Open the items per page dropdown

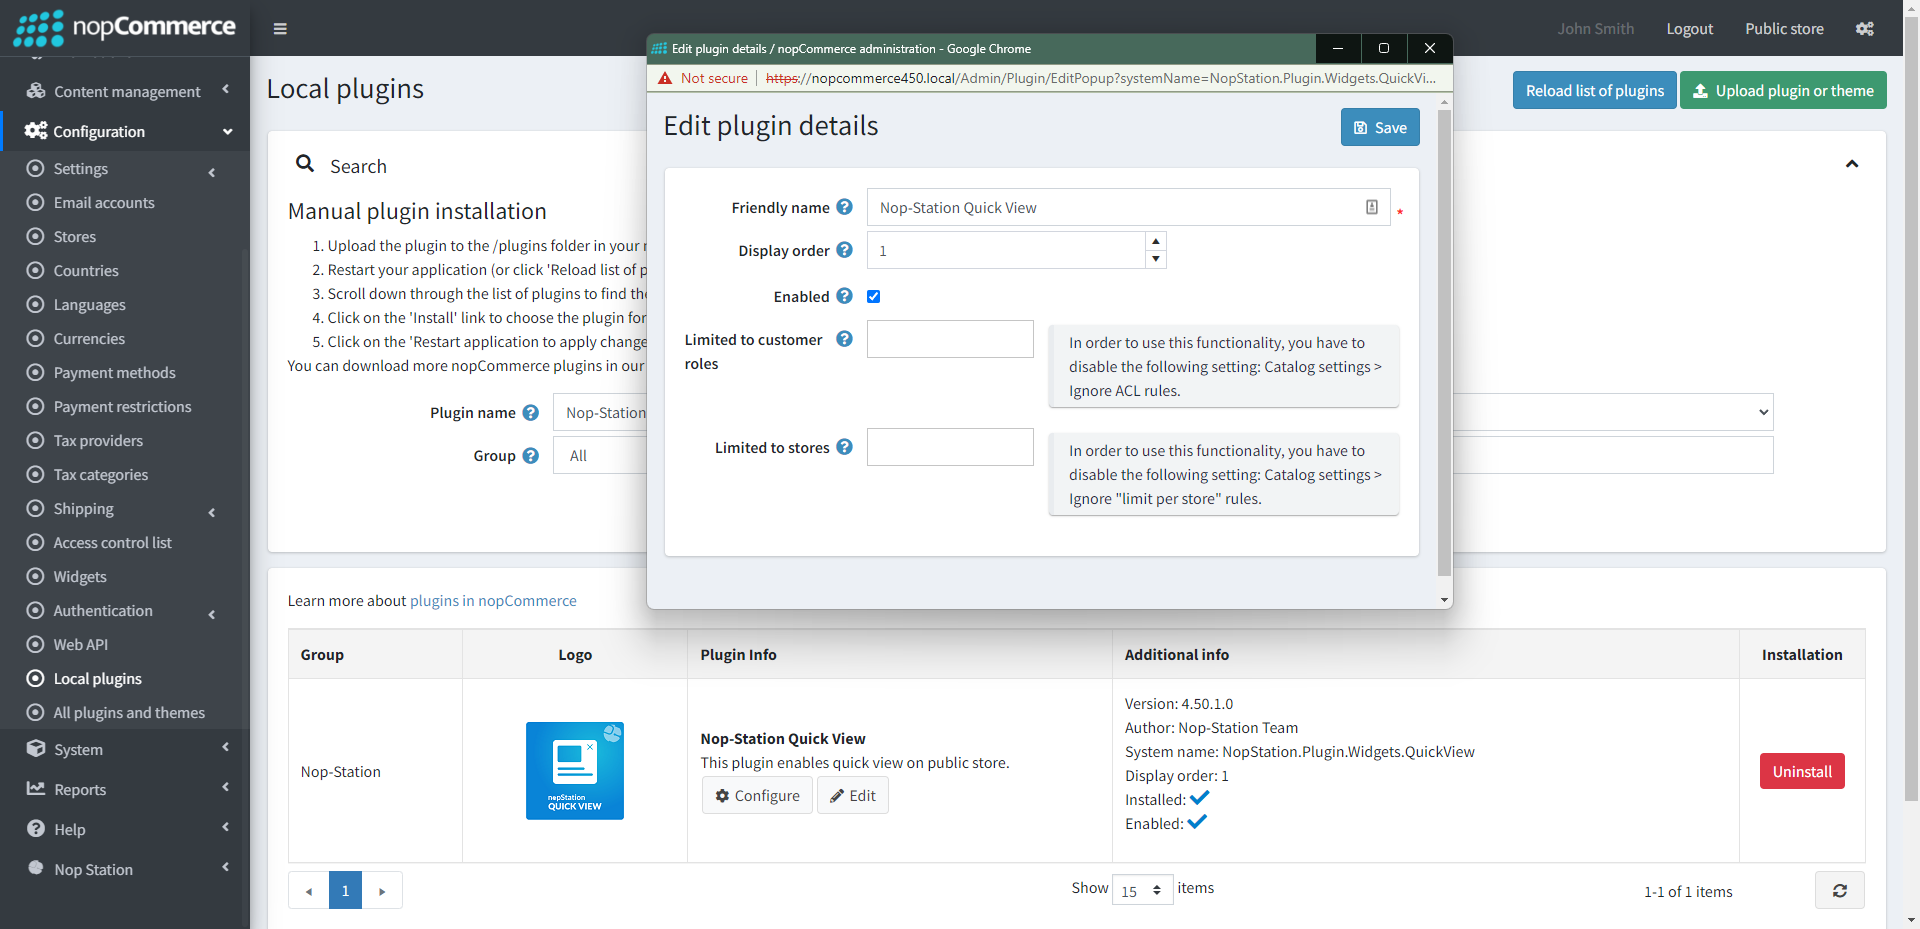coord(1142,890)
